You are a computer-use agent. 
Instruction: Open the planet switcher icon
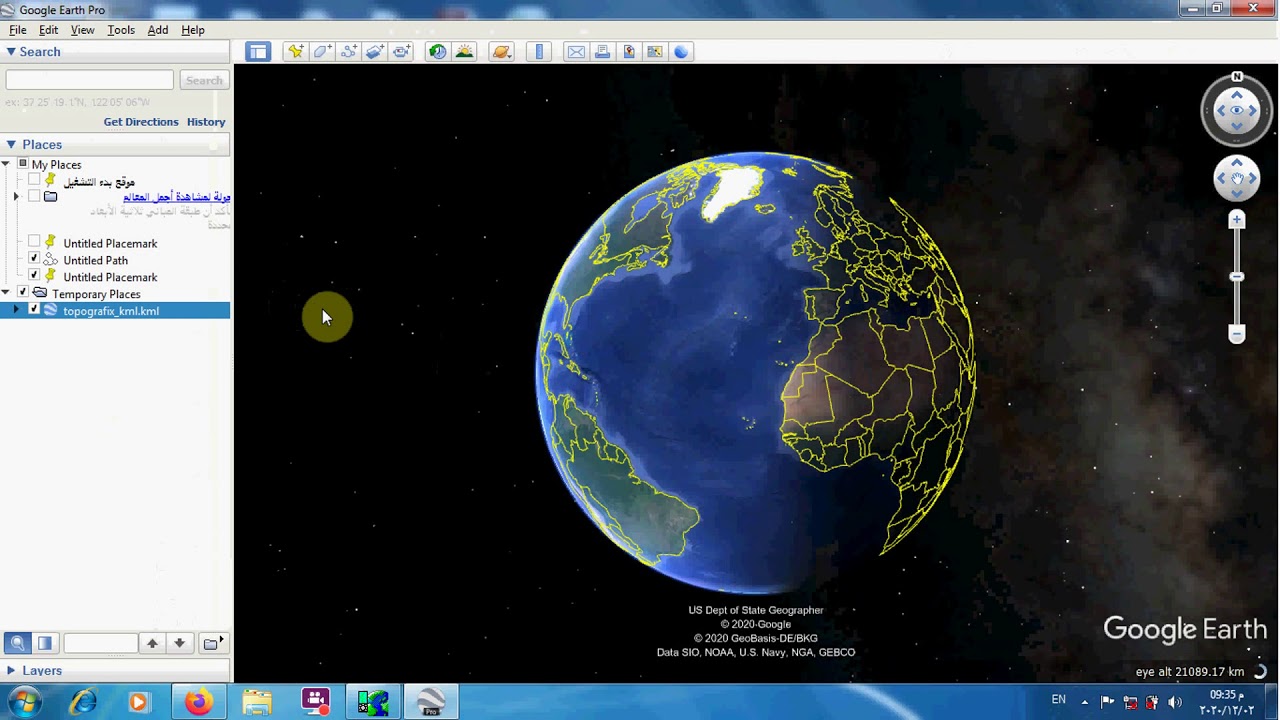pyautogui.click(x=501, y=52)
